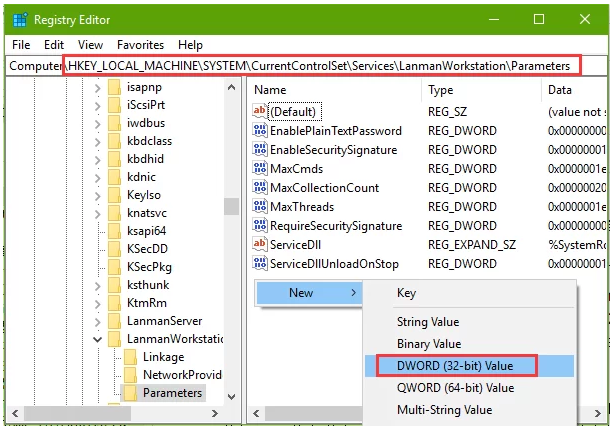
Task: Maximize the Registry Editor window
Action: [x=539, y=19]
